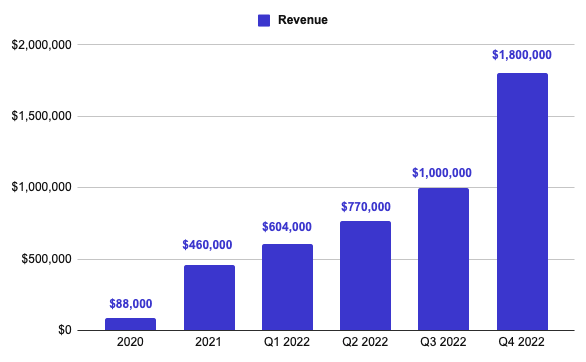
Task: Select the Q2 2022 revenue bar
Action: pyautogui.click(x=366, y=276)
